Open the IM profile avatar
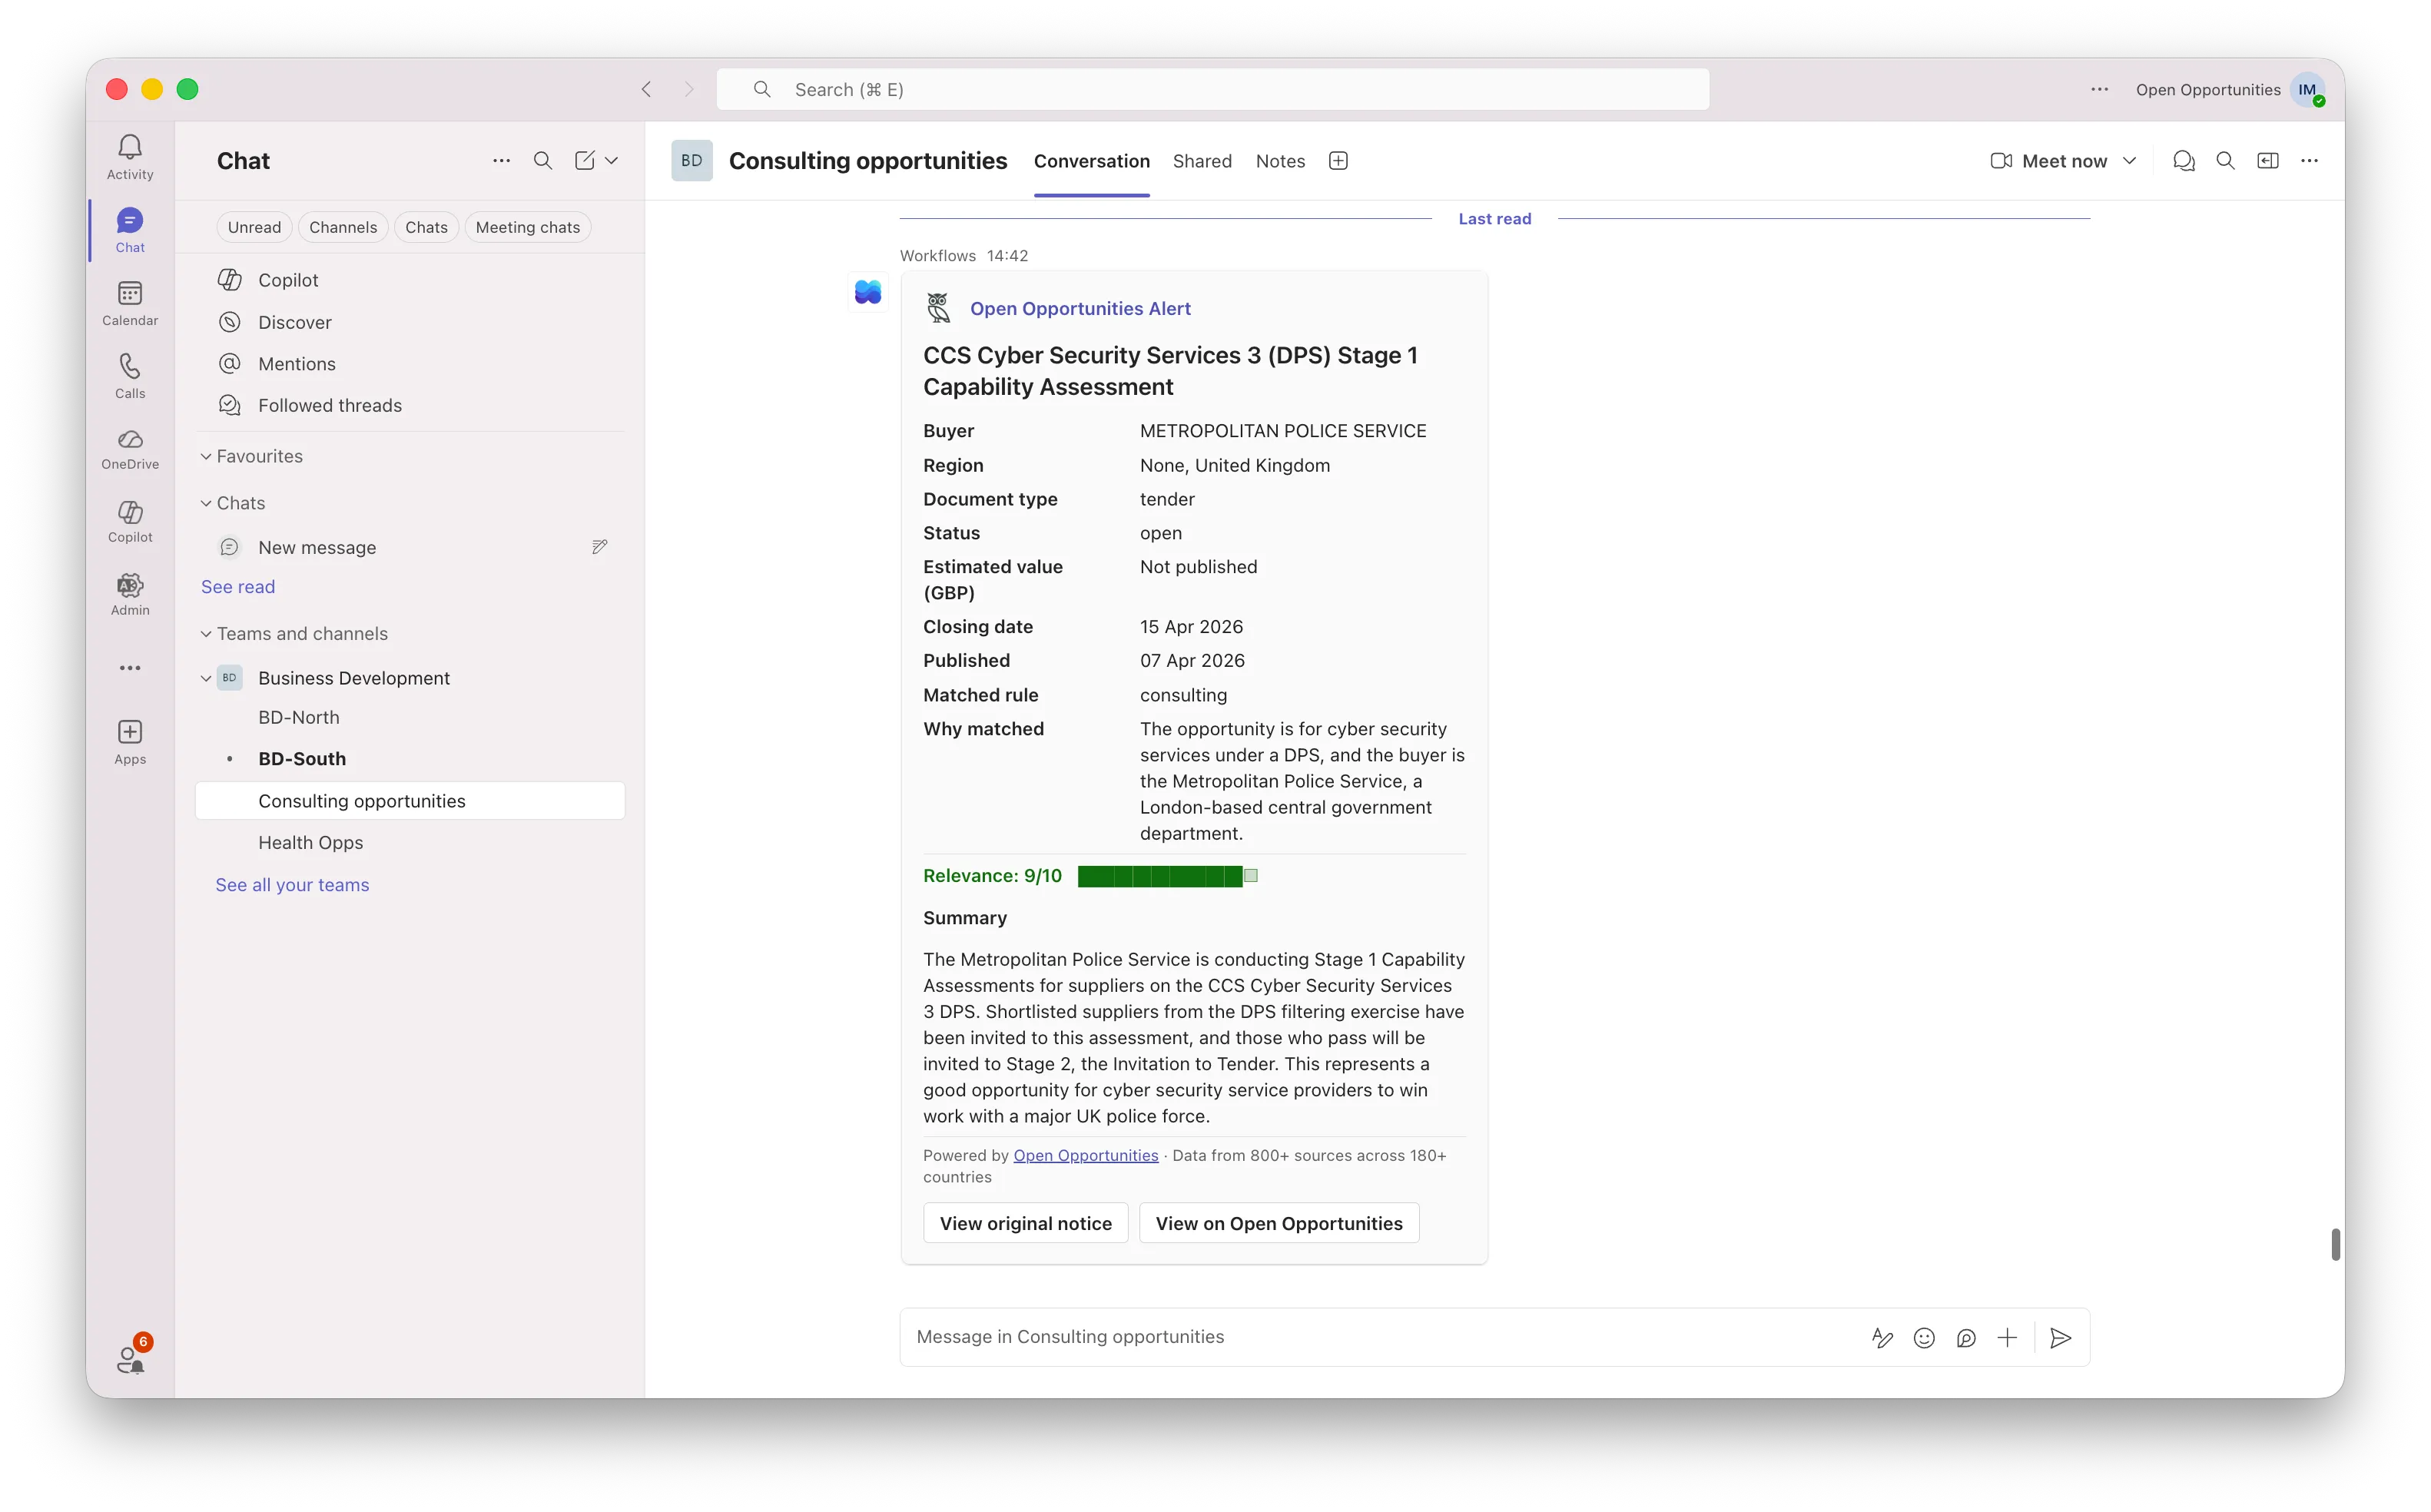Image resolution: width=2431 pixels, height=1512 pixels. [x=2309, y=89]
